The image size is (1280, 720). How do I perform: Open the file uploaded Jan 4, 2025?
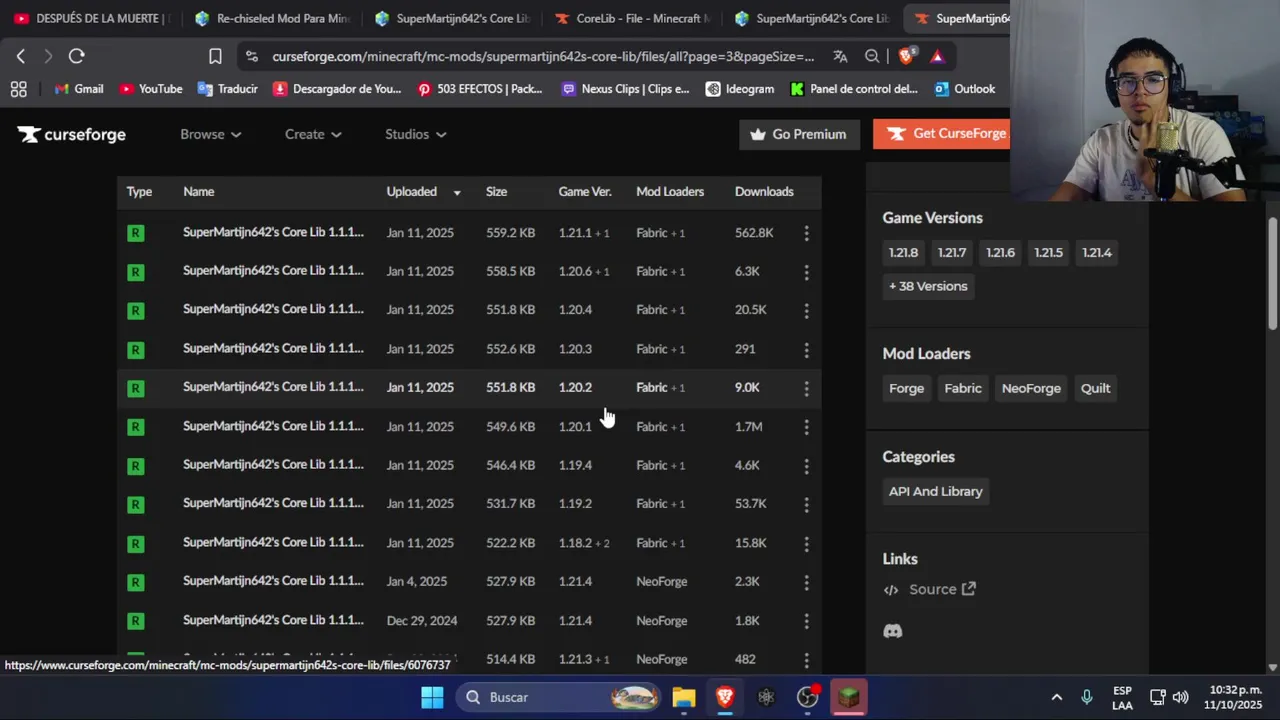pos(469,582)
